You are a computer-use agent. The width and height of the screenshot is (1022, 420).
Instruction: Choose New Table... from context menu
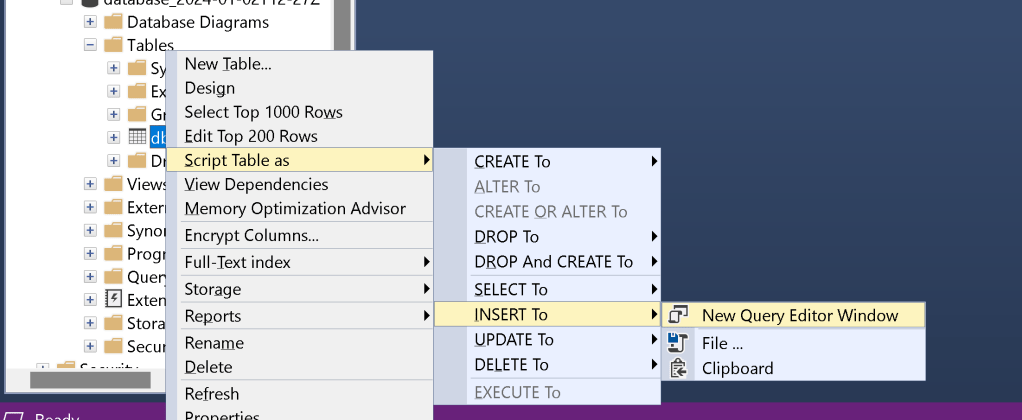[299, 64]
